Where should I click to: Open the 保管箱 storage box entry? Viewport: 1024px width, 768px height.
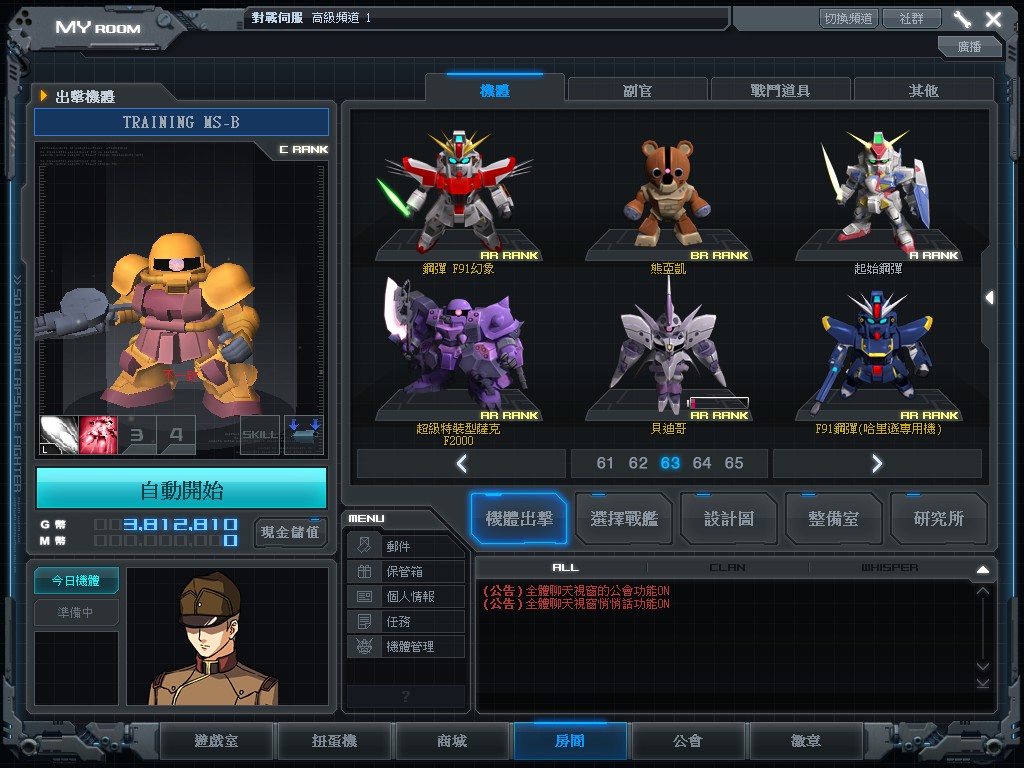[x=406, y=571]
